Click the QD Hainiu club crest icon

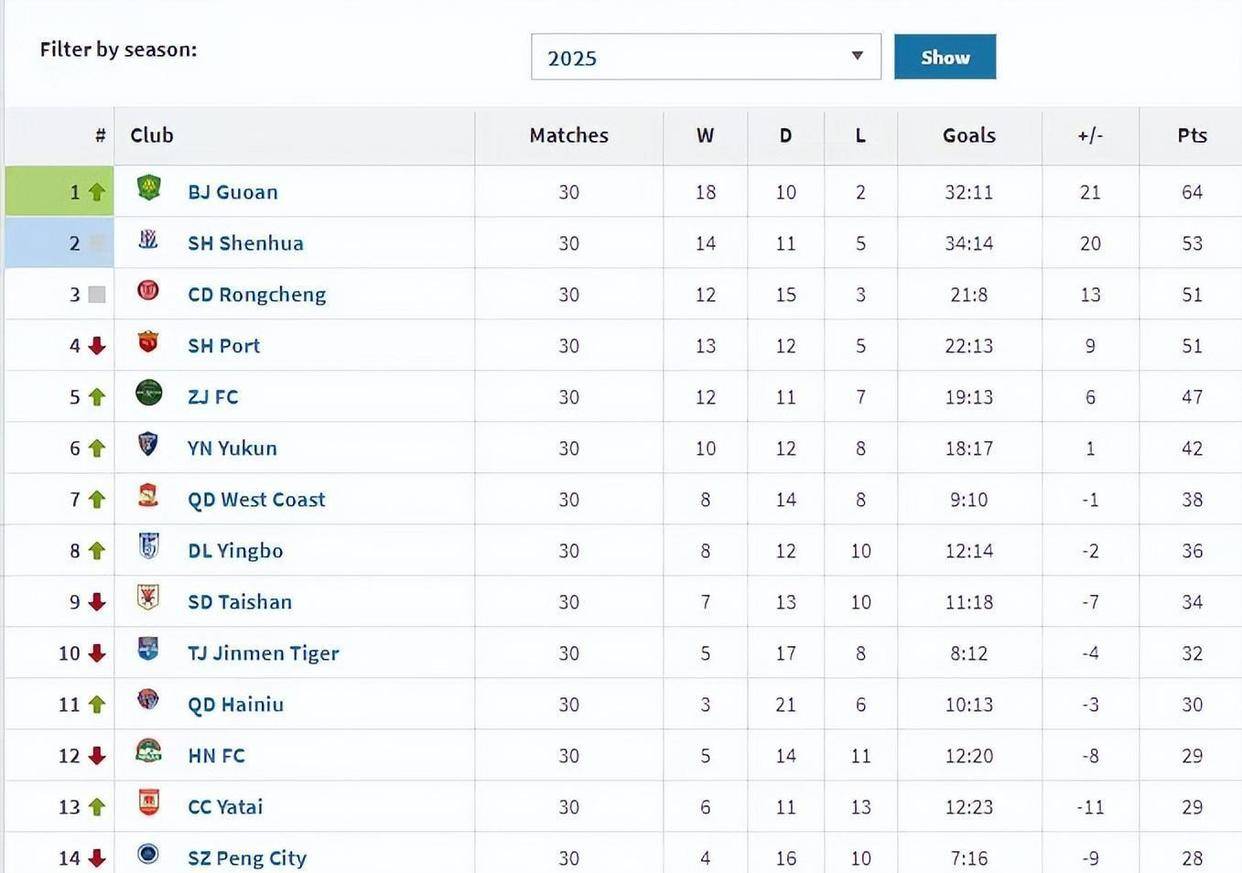tap(149, 701)
